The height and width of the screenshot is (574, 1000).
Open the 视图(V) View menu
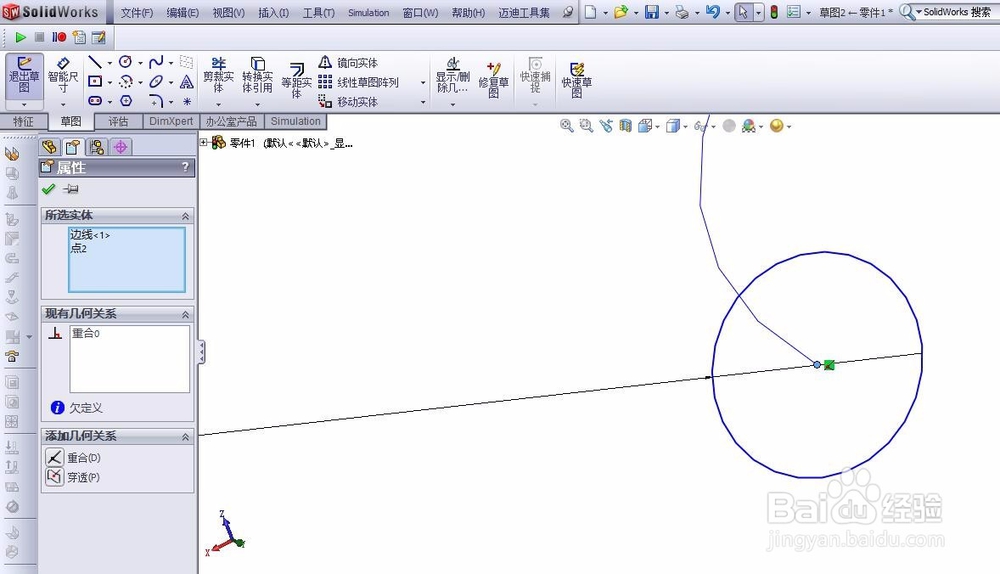pyautogui.click(x=228, y=12)
